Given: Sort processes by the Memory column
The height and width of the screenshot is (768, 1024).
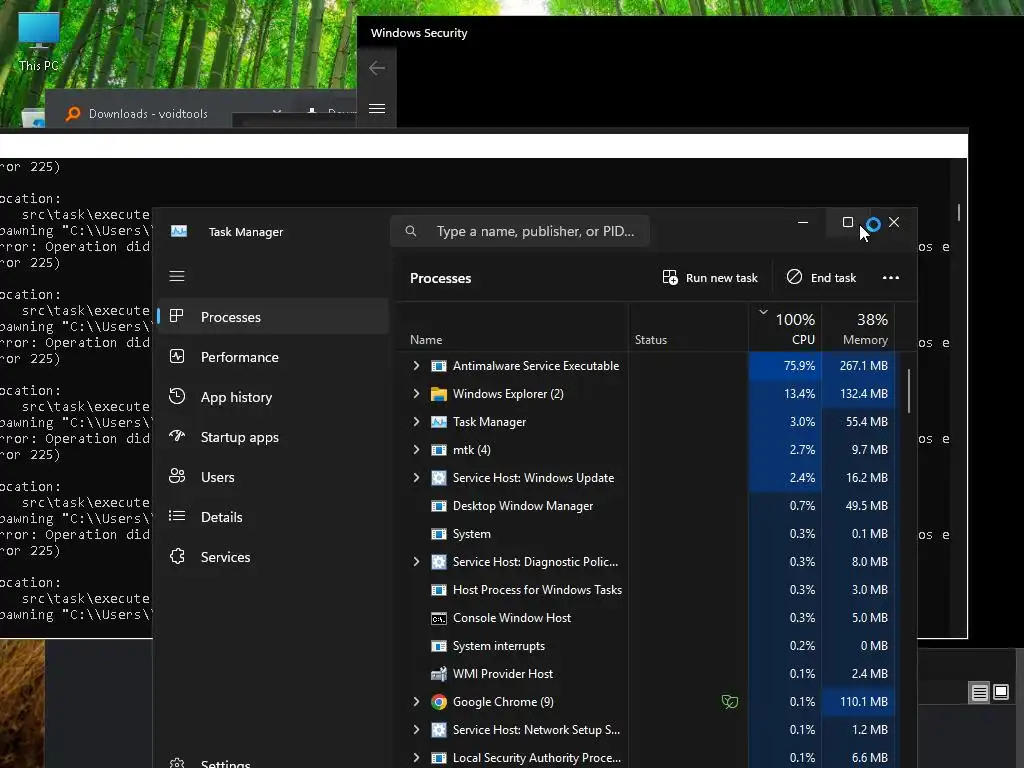Looking at the screenshot, I should pyautogui.click(x=858, y=328).
